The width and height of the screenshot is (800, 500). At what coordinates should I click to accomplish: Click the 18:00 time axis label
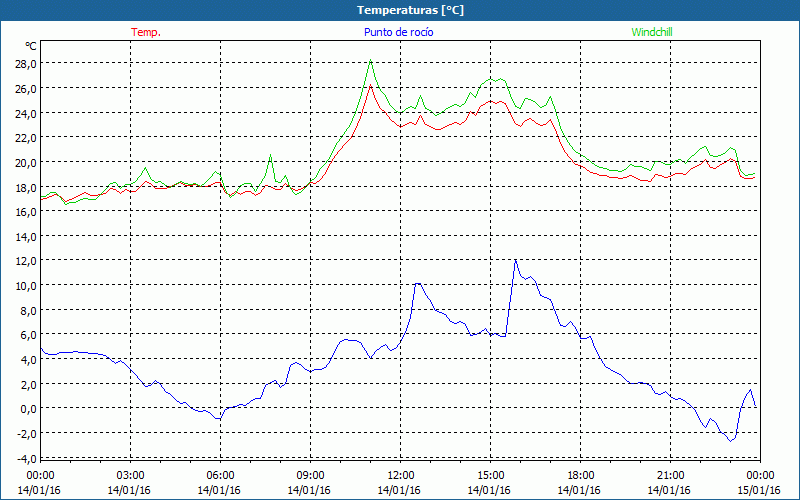coord(581,476)
